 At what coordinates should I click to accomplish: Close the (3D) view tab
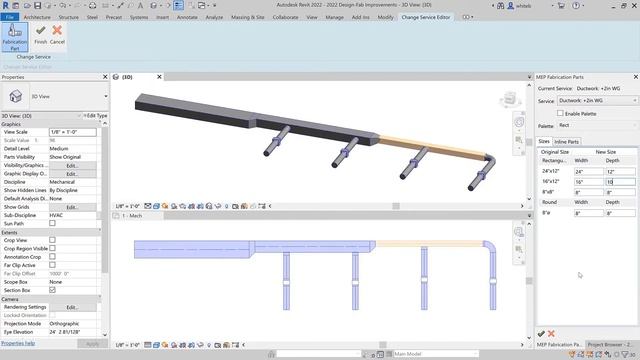pos(160,77)
